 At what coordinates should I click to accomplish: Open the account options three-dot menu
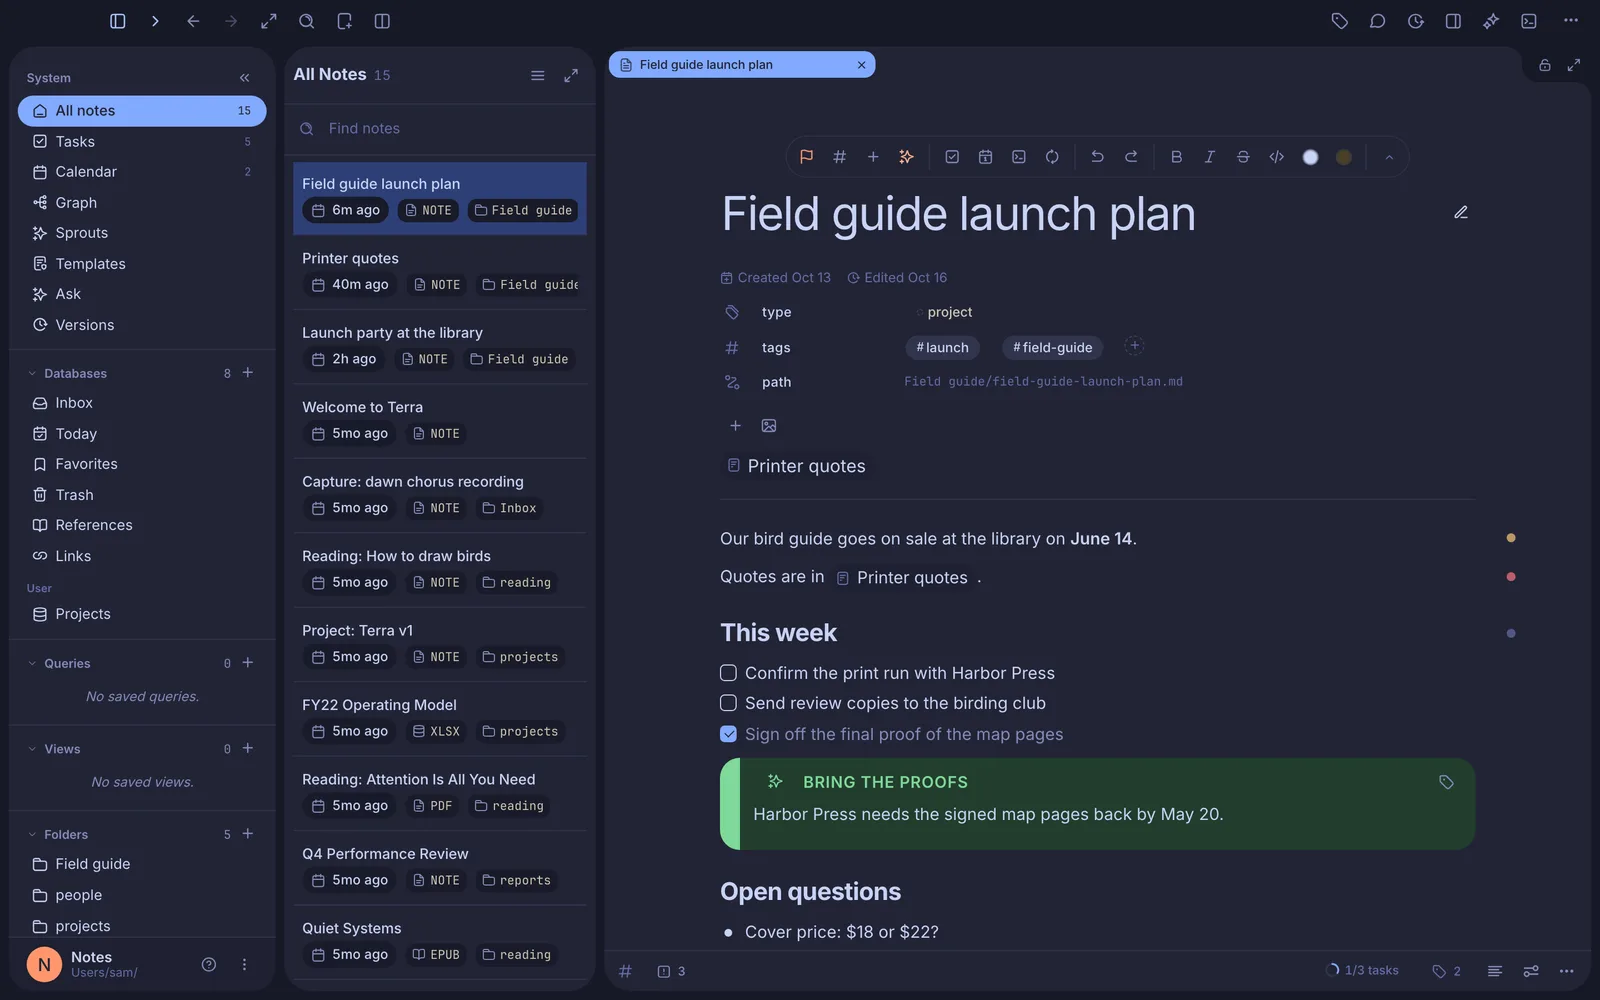(x=244, y=965)
